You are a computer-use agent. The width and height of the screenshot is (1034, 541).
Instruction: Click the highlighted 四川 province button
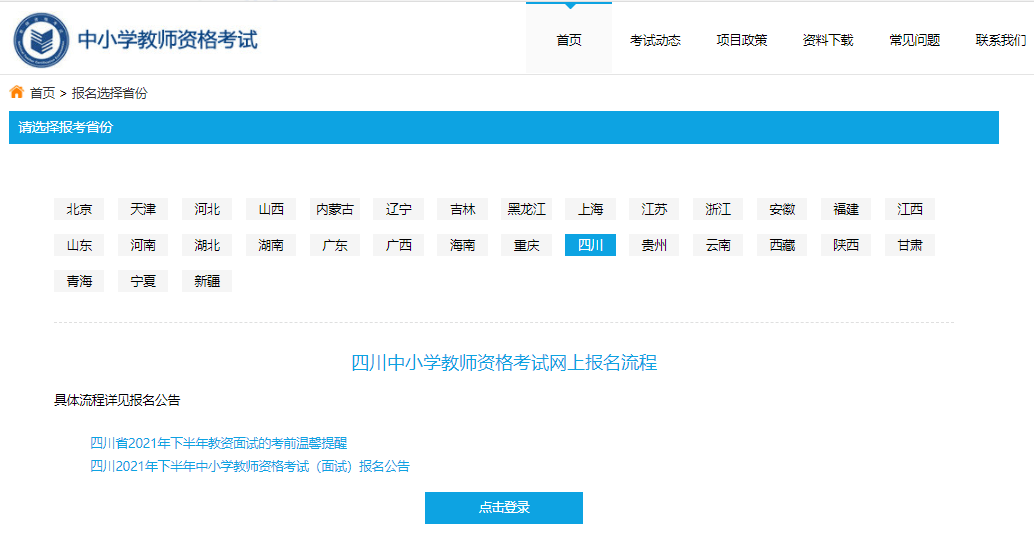(x=591, y=245)
